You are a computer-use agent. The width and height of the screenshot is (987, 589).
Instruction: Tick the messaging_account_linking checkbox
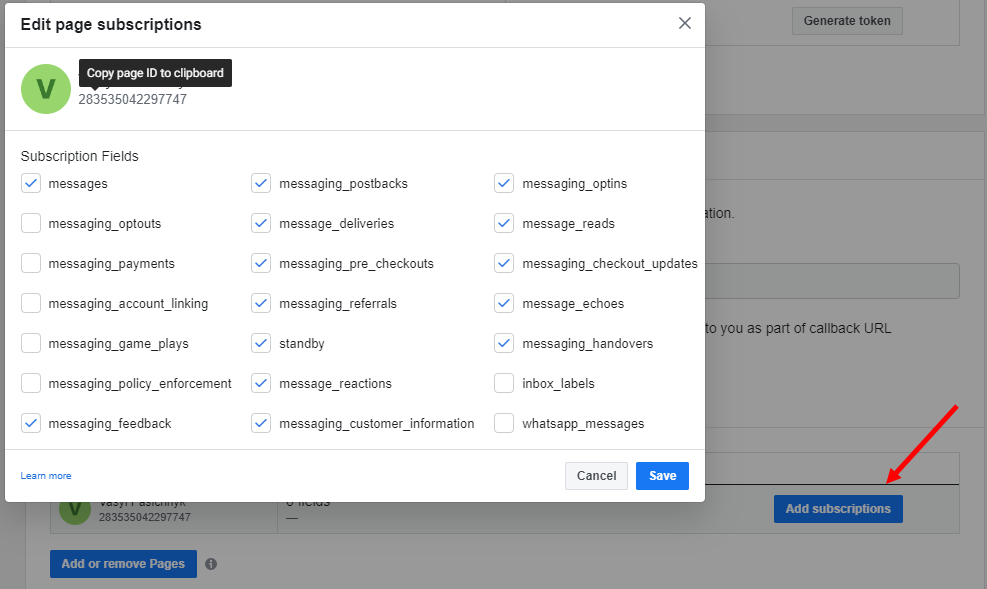pos(31,303)
